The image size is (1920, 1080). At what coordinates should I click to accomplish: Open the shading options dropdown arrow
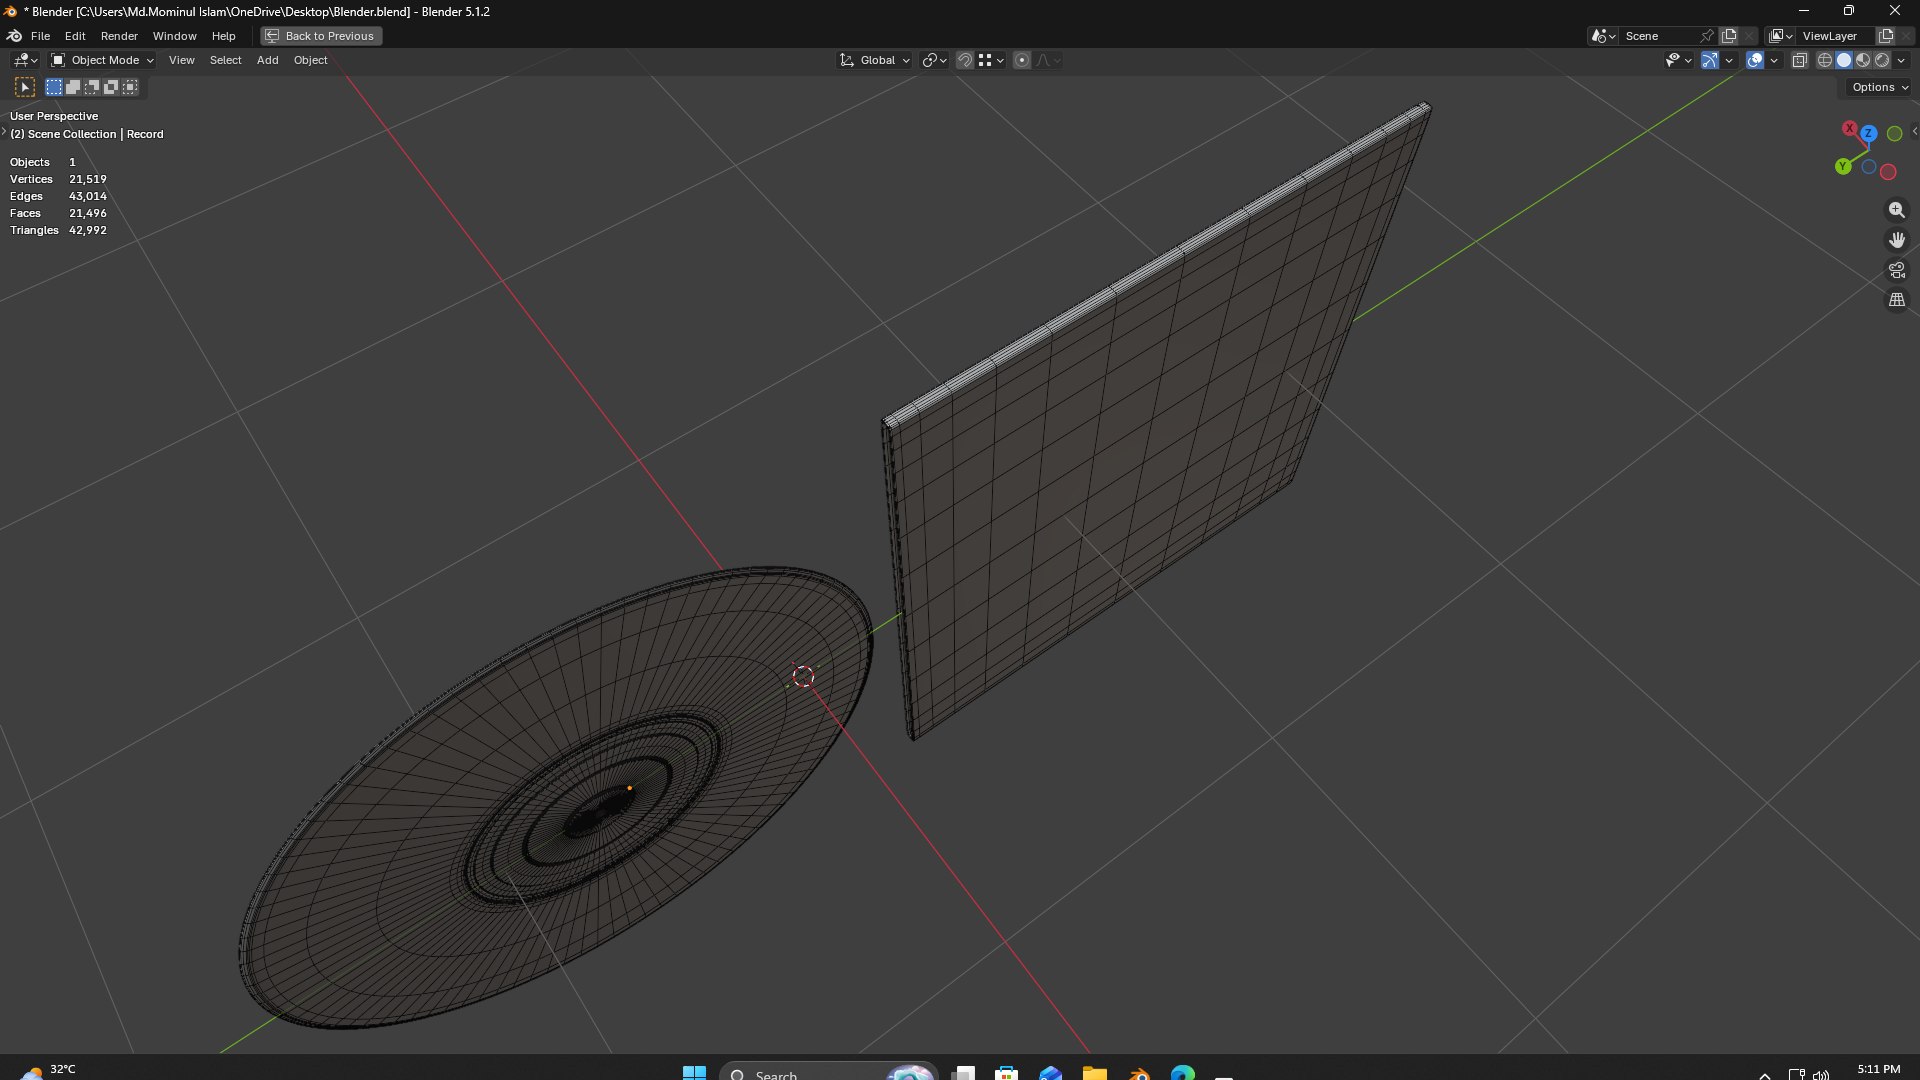click(x=1901, y=60)
